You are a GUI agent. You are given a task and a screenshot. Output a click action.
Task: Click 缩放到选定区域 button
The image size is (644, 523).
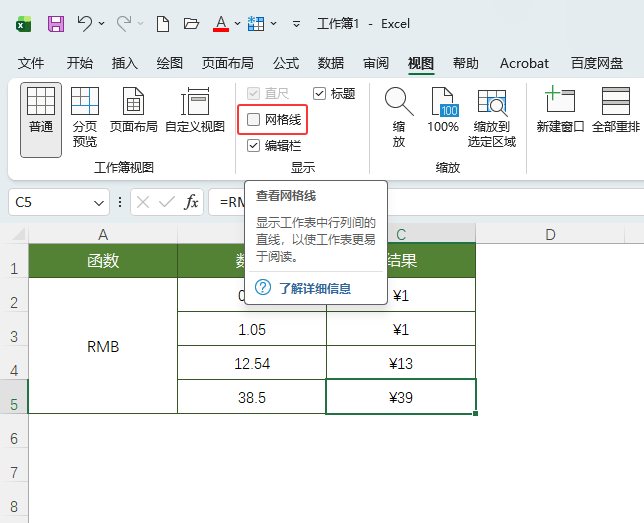tap(492, 117)
